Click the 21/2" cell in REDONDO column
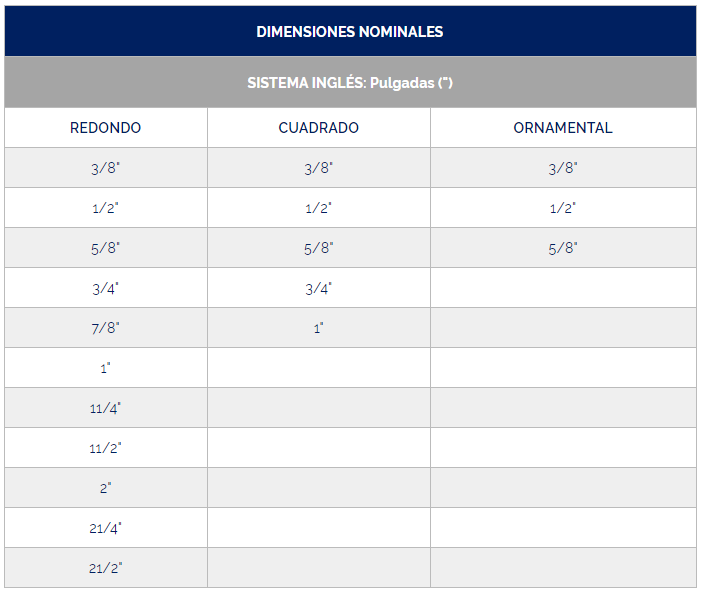This screenshot has width=704, height=593. [105, 568]
